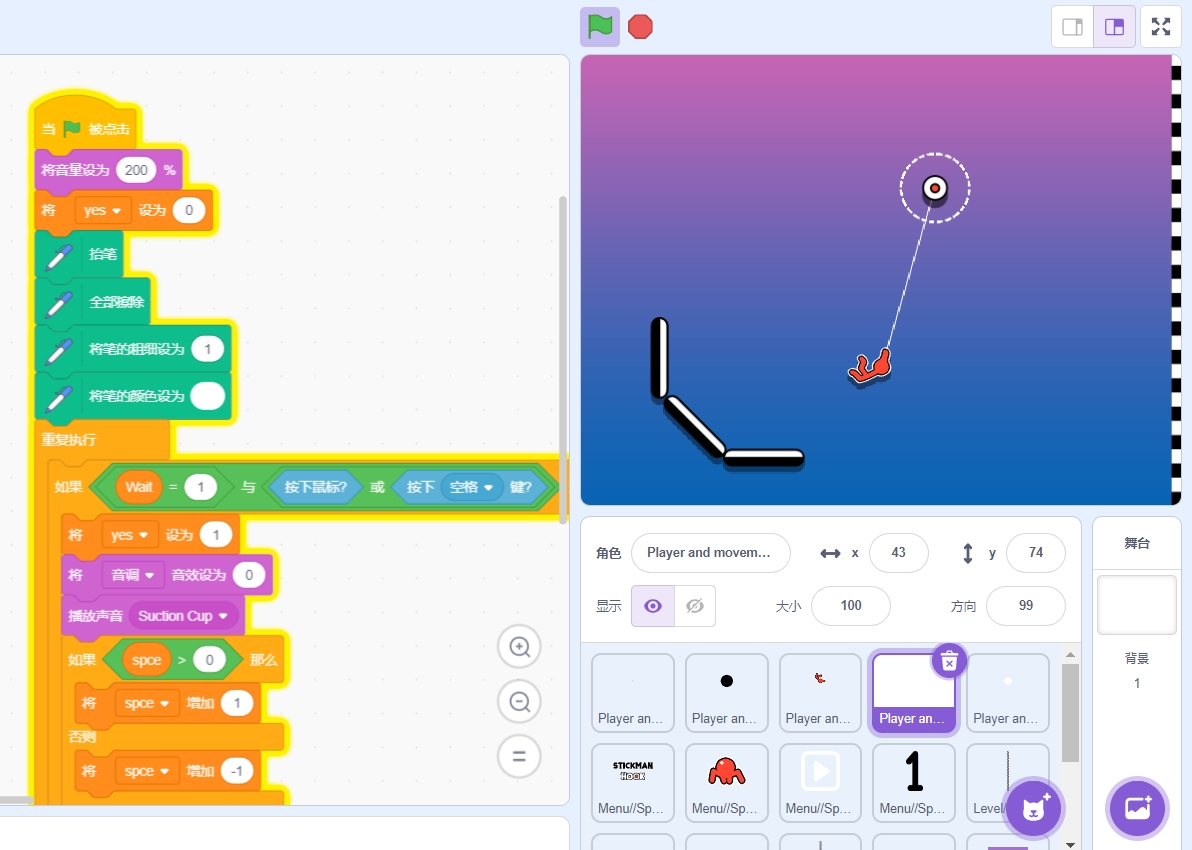This screenshot has height=850, width=1192.
Task: Click the sprite list scroll down arrow
Action: click(x=1070, y=844)
